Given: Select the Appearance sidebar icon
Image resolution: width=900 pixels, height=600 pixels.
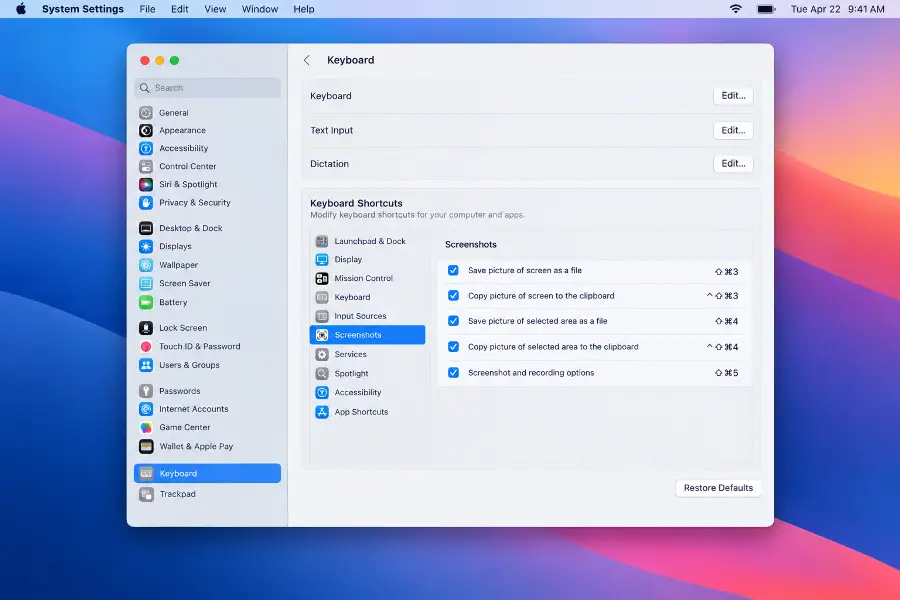Looking at the screenshot, I should tap(146, 130).
